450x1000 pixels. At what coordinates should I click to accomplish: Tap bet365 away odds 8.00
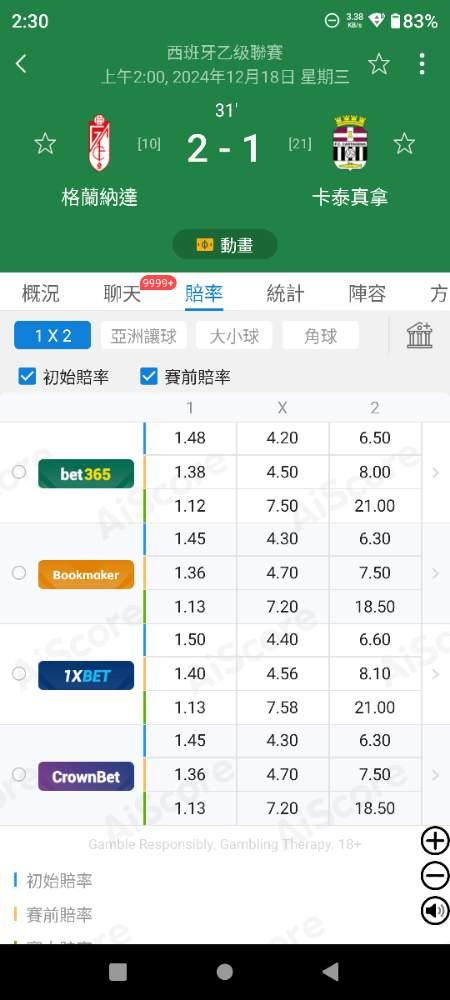click(375, 472)
